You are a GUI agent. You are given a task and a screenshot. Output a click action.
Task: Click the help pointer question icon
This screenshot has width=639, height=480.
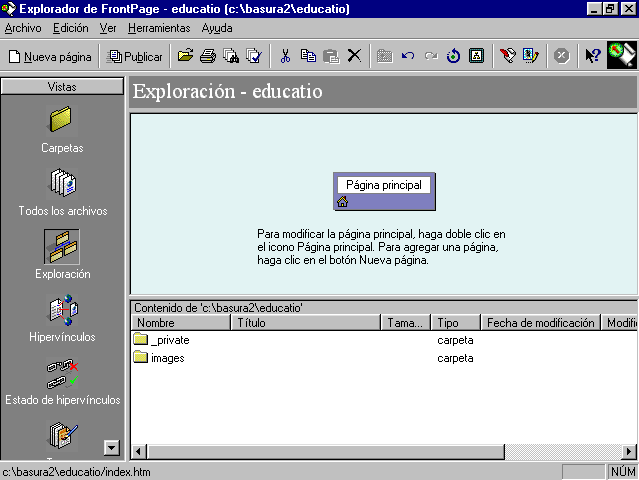tap(593, 56)
